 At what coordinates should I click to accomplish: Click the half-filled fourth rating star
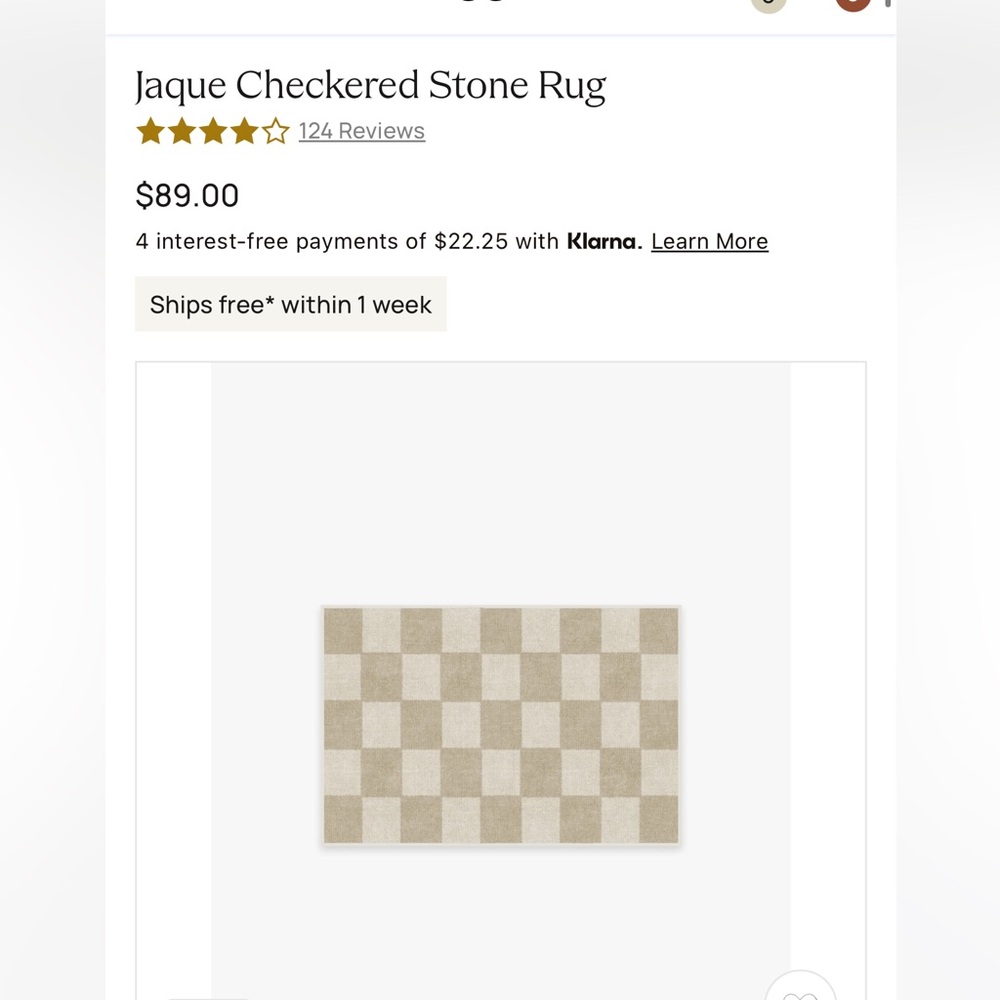[247, 131]
